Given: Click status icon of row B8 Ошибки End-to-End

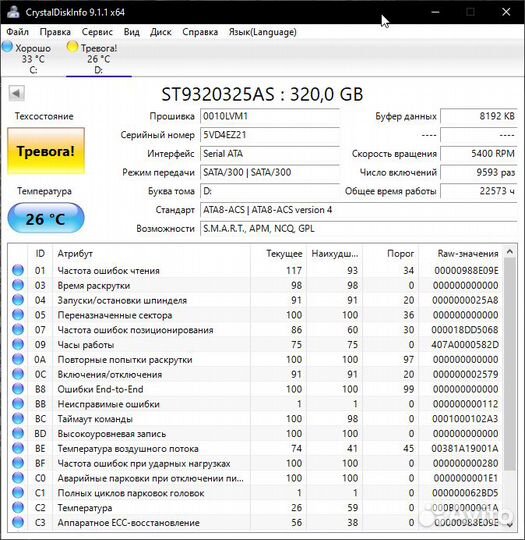Looking at the screenshot, I should 18,389.
